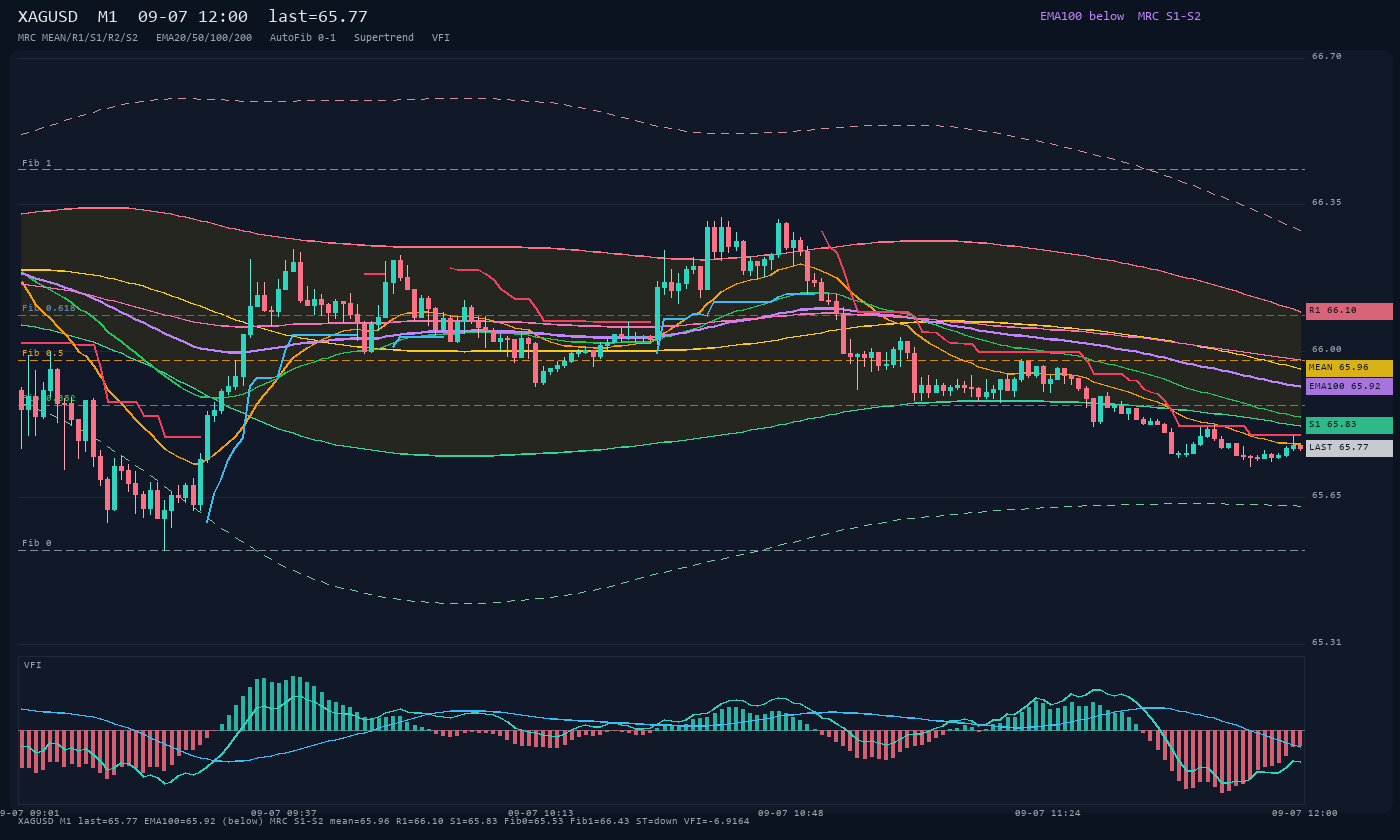Click 'VFI=-6.9164' in the bottom status line

[x=717, y=821]
